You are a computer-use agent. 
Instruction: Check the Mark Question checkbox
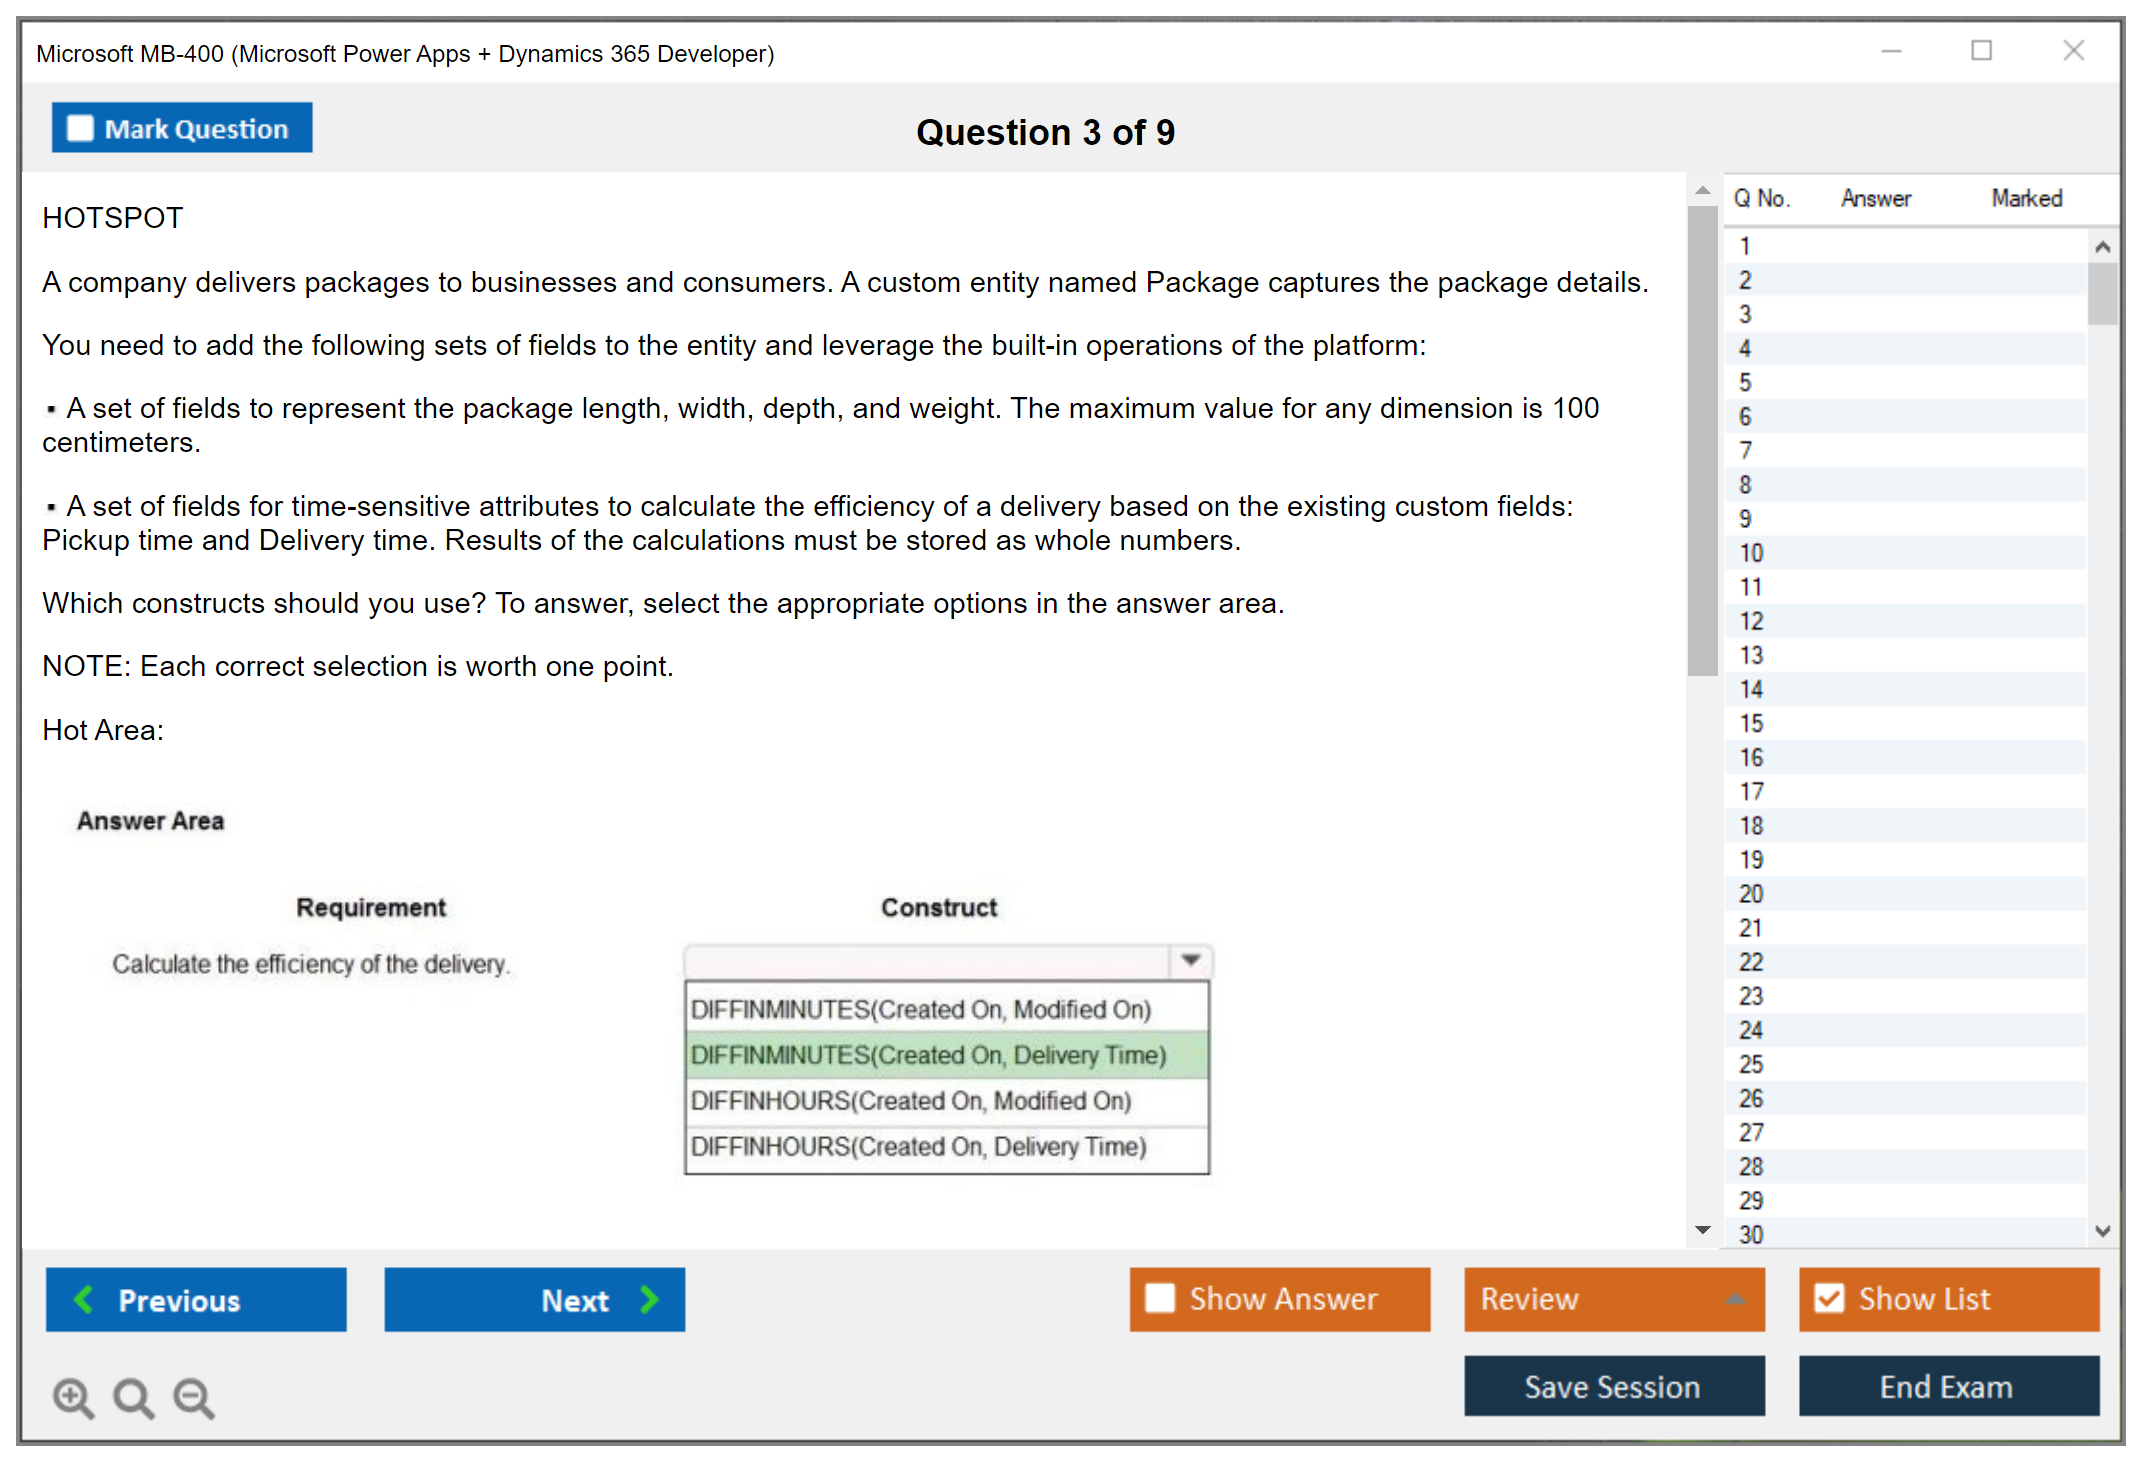(x=80, y=128)
